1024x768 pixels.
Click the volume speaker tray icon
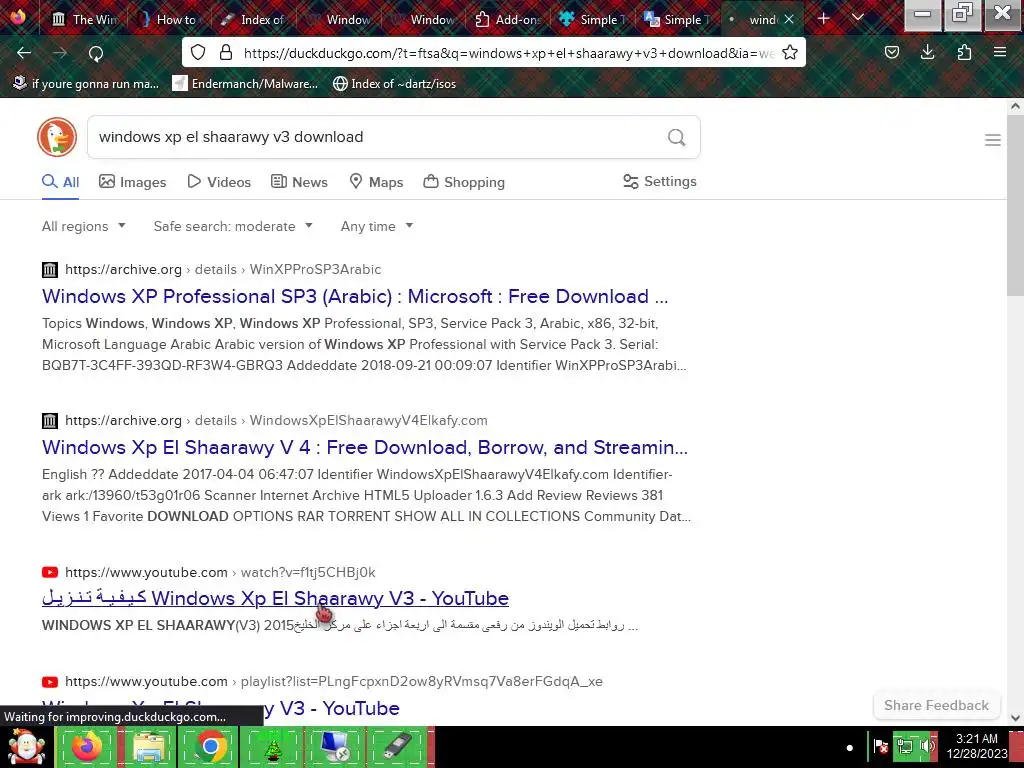coord(927,746)
